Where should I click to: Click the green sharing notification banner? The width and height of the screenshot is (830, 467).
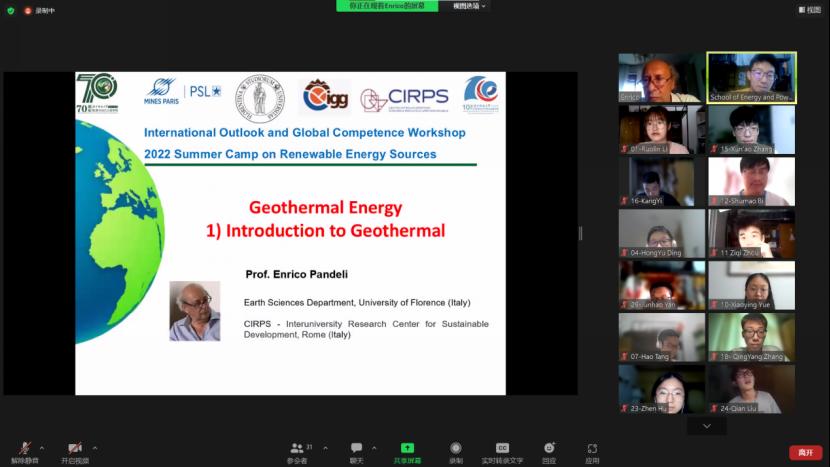click(387, 6)
